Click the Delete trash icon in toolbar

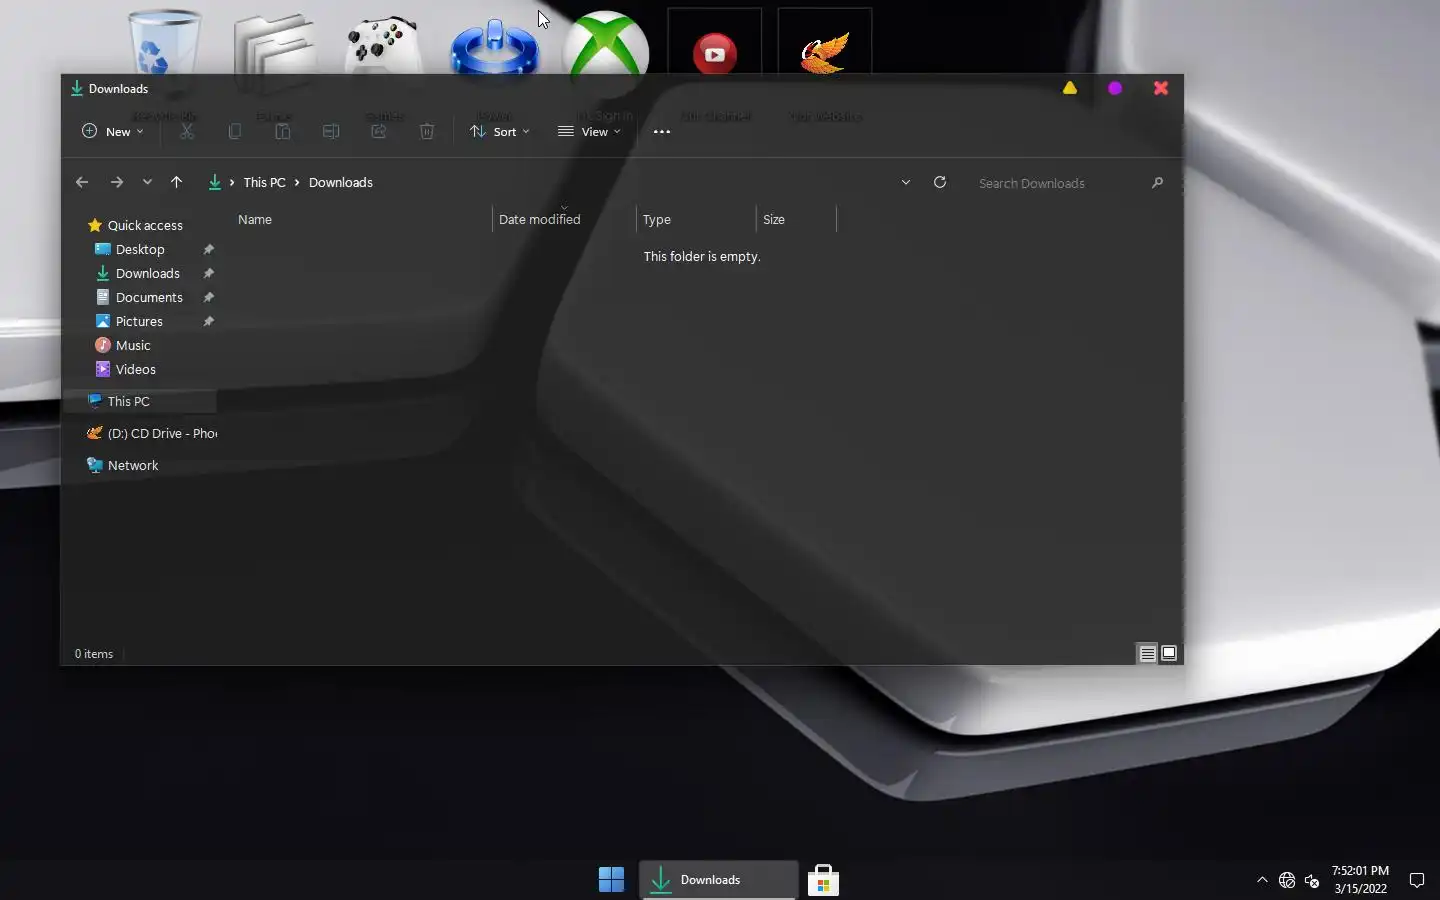[427, 131]
